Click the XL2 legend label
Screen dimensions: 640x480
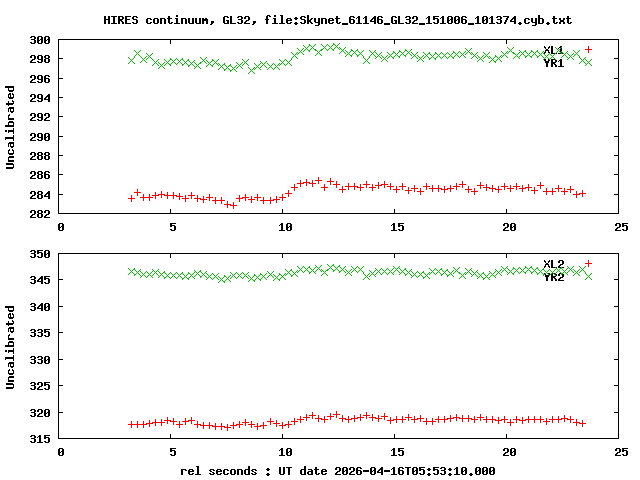pos(553,264)
